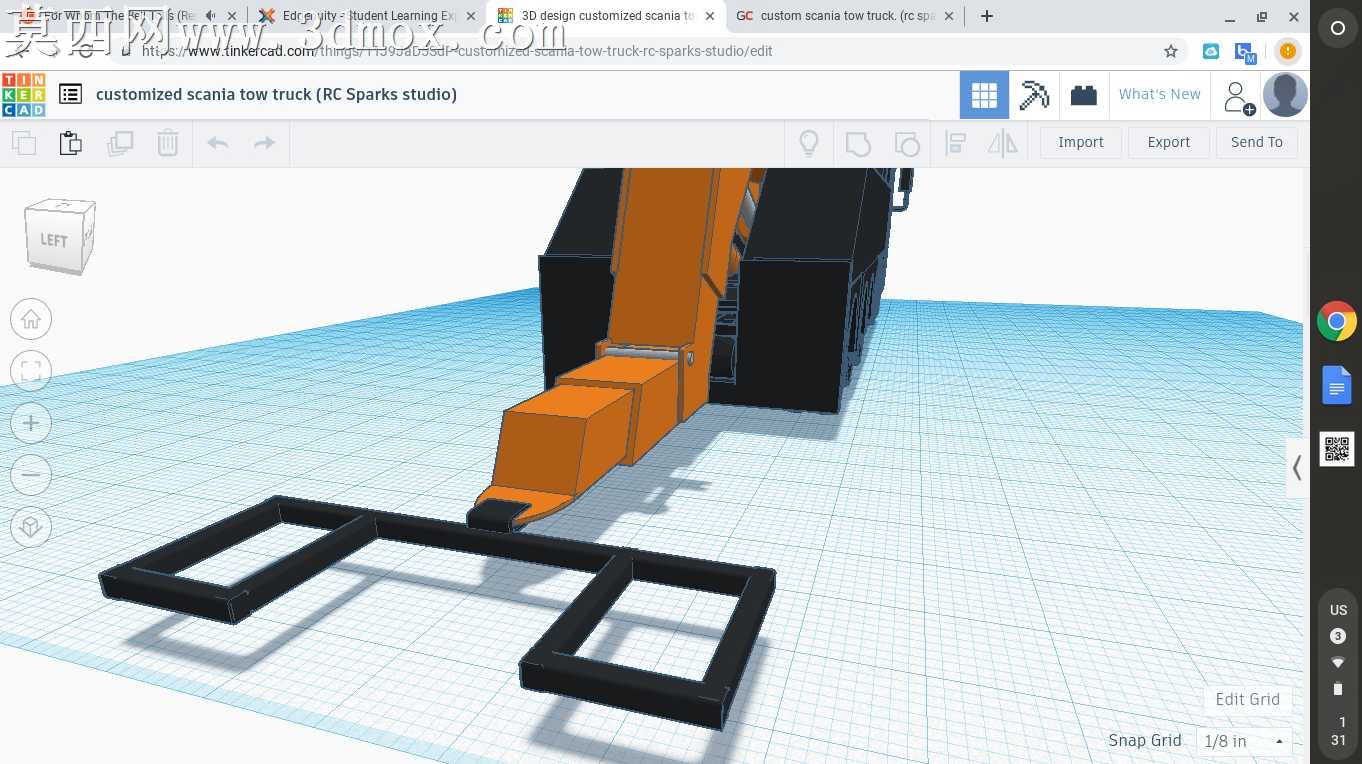
Task: Open a new browser tab
Action: [x=987, y=16]
